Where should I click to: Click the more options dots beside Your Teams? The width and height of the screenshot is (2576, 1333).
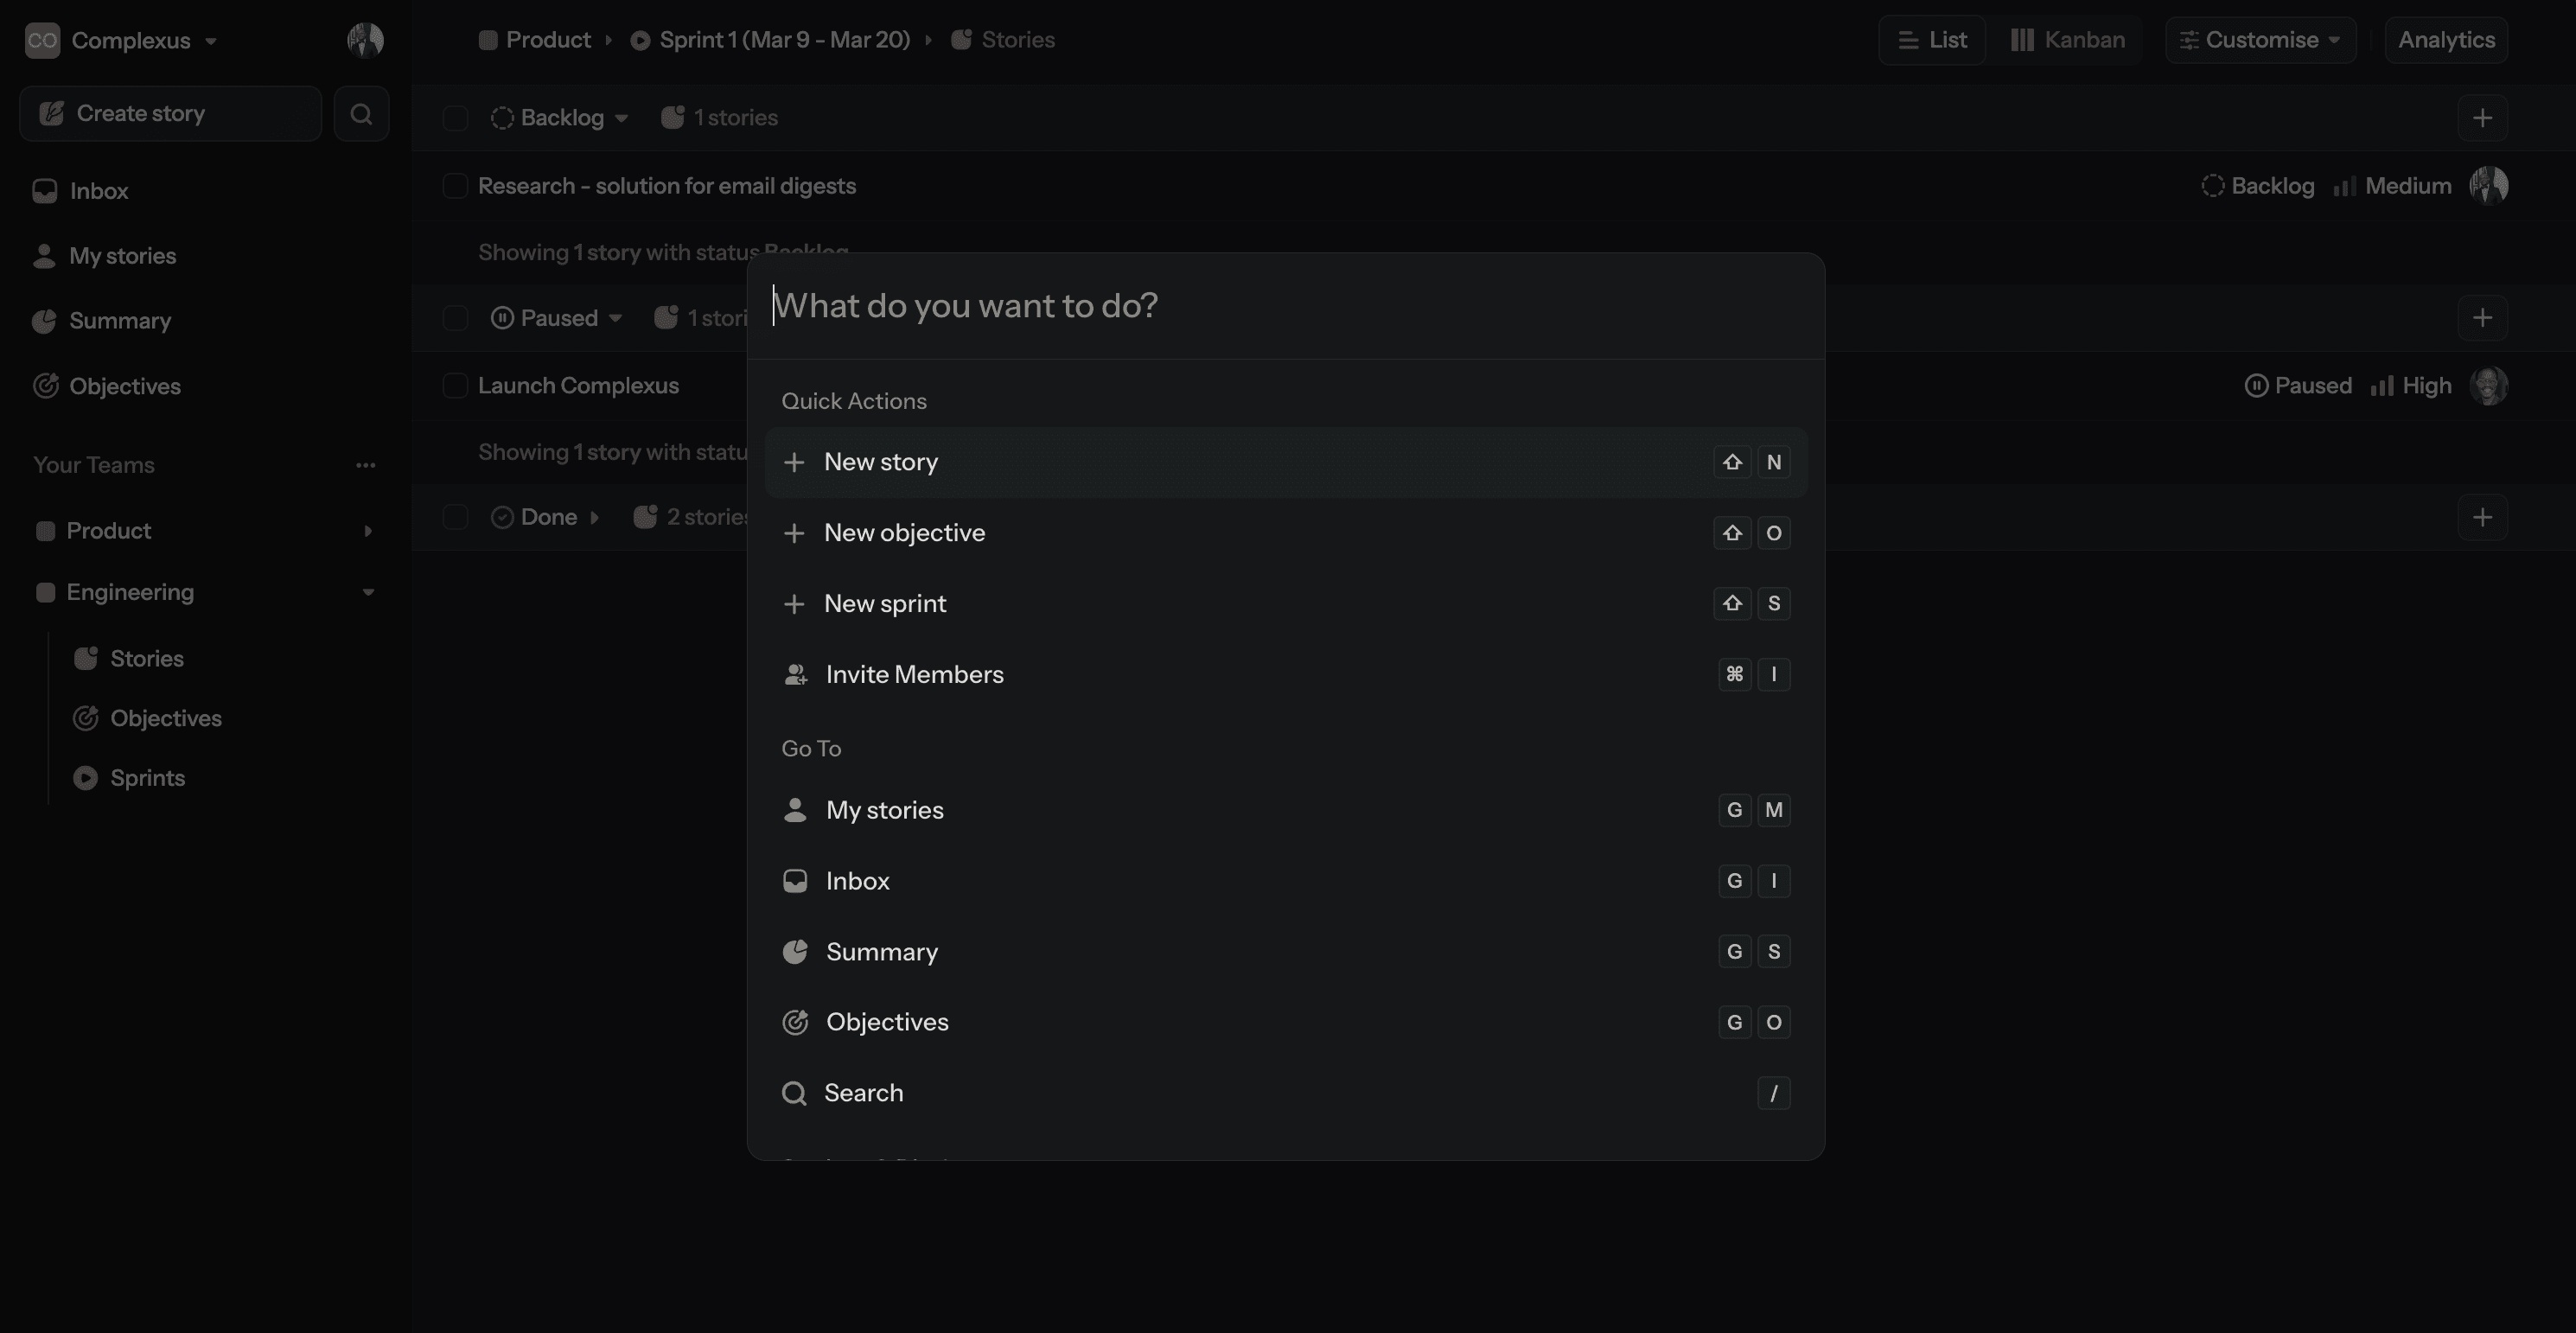point(366,465)
